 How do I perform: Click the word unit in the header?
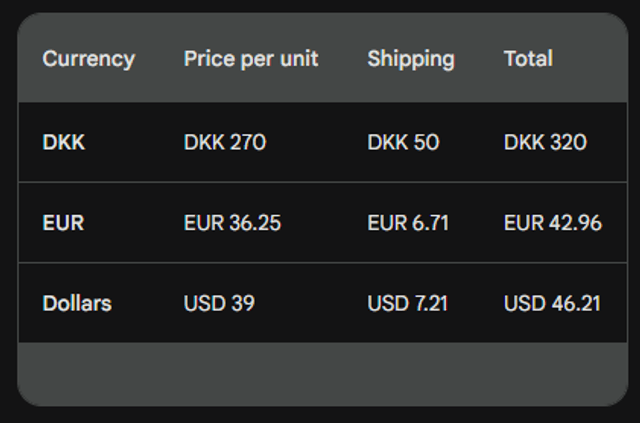point(299,59)
